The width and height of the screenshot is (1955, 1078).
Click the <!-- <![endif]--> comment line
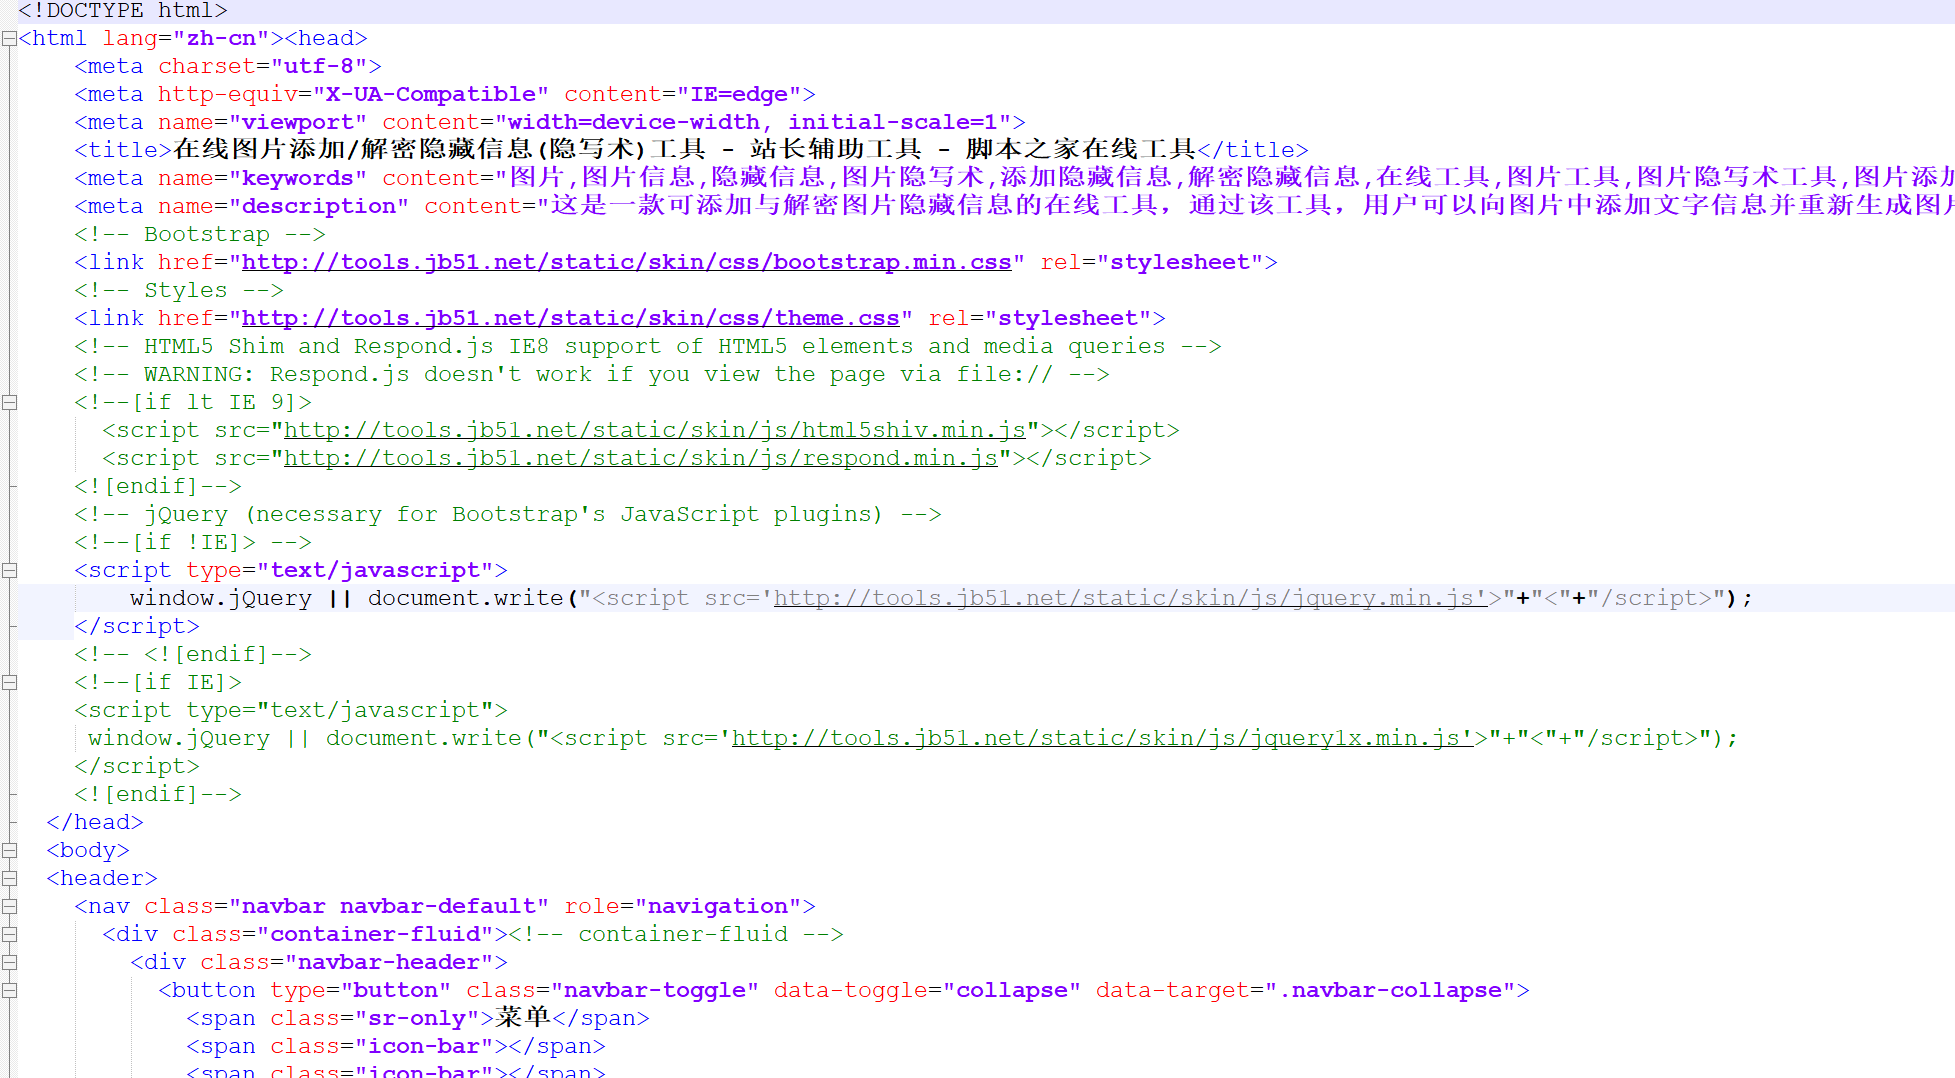pos(193,654)
